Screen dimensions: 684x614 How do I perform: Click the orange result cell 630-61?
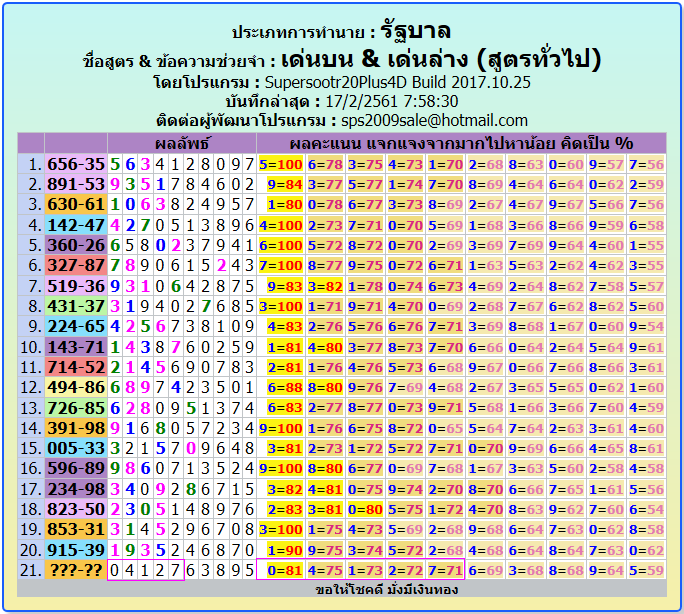click(76, 204)
